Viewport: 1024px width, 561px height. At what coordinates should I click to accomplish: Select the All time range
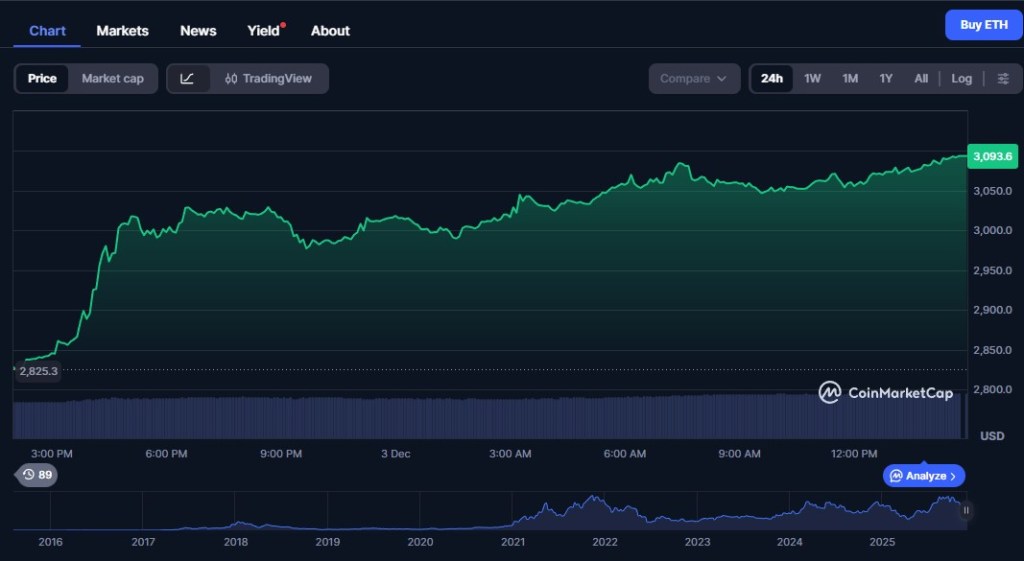tap(921, 78)
